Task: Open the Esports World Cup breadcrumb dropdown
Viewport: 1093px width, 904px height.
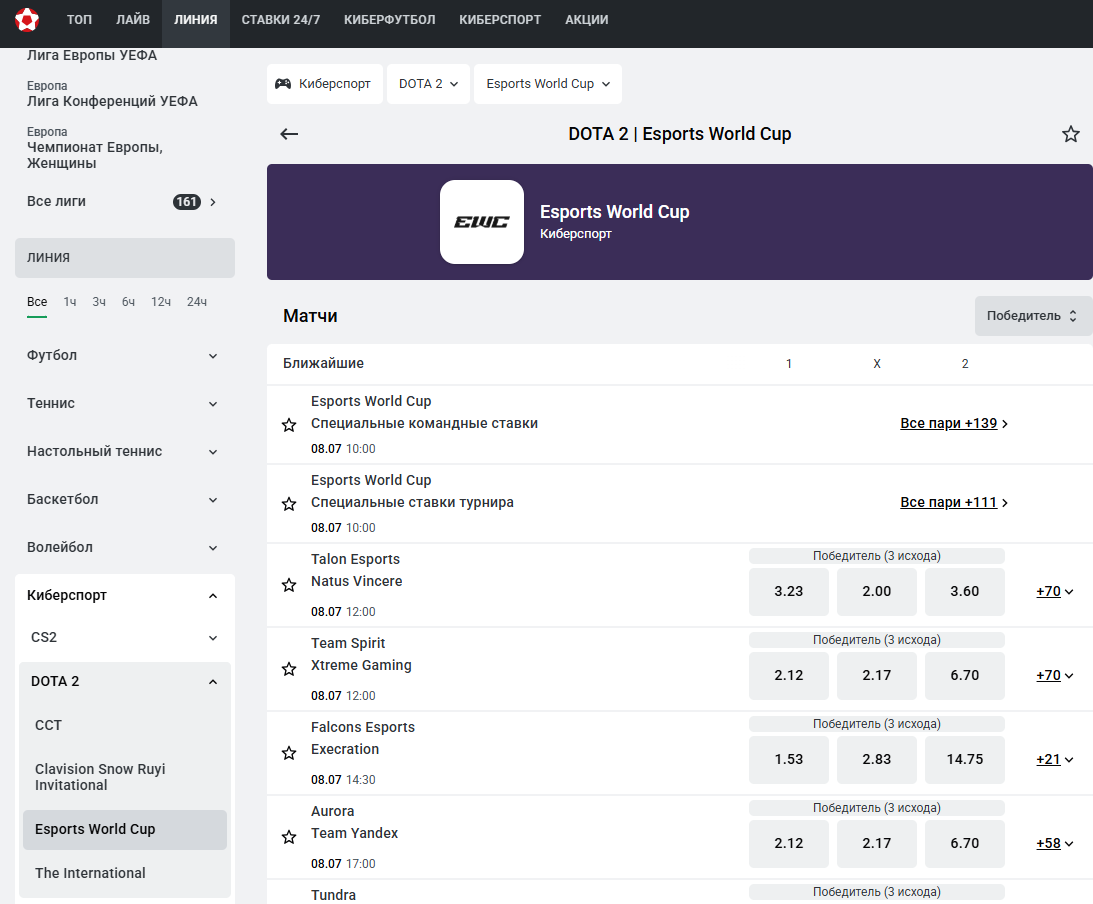Action: [548, 84]
